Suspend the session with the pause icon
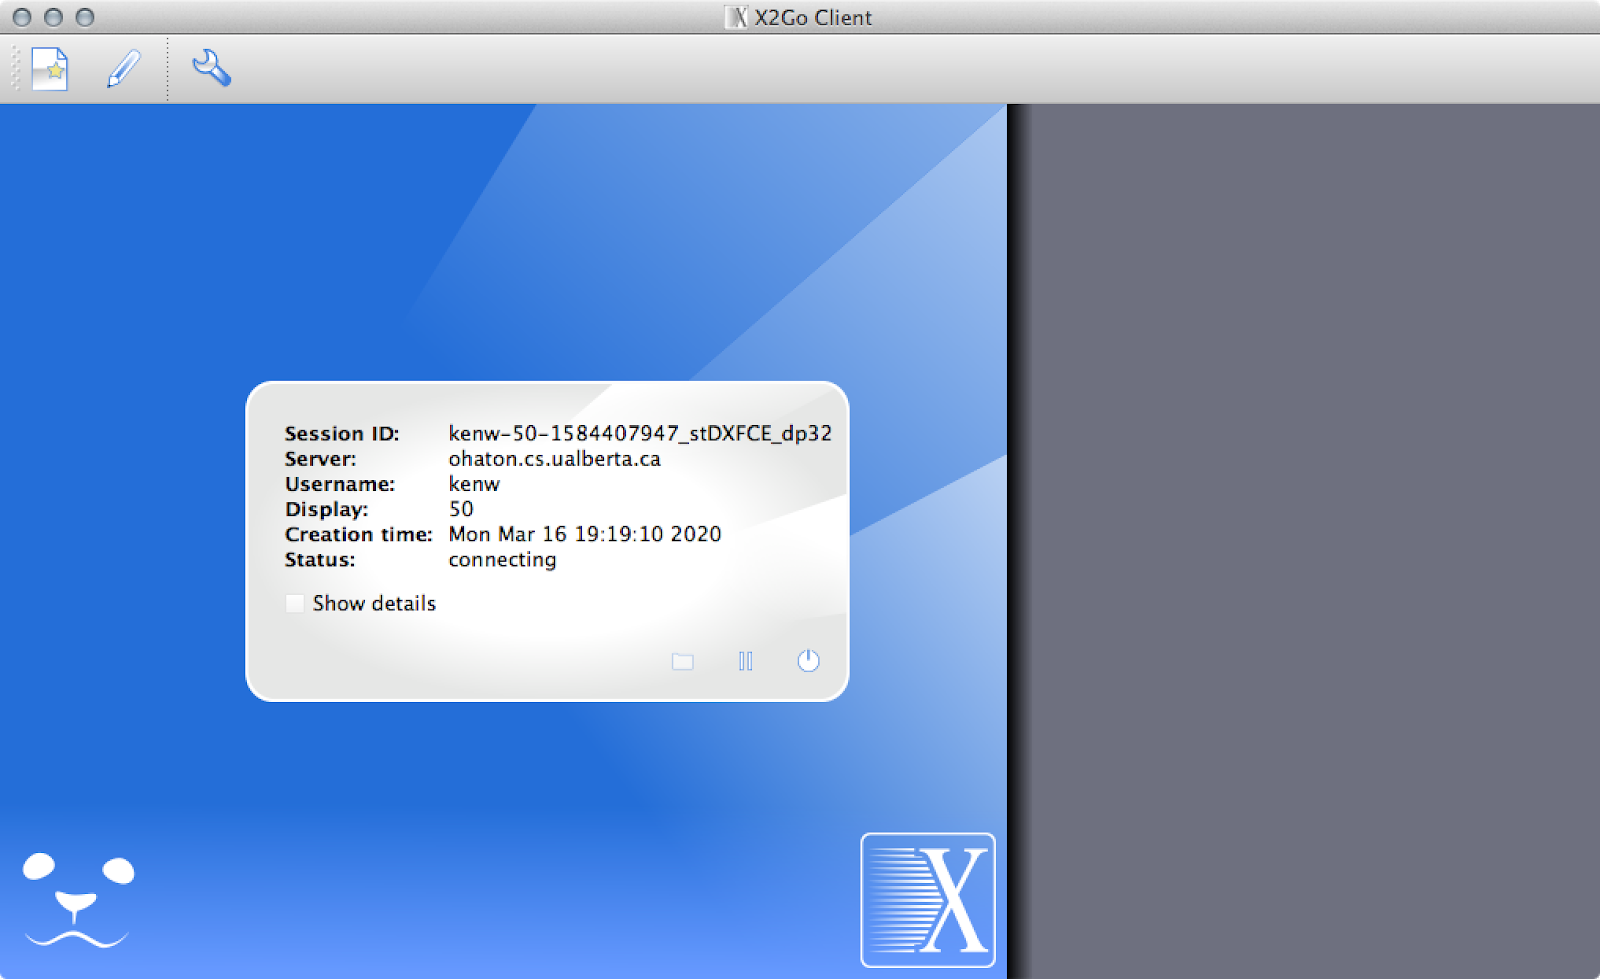 coord(745,661)
